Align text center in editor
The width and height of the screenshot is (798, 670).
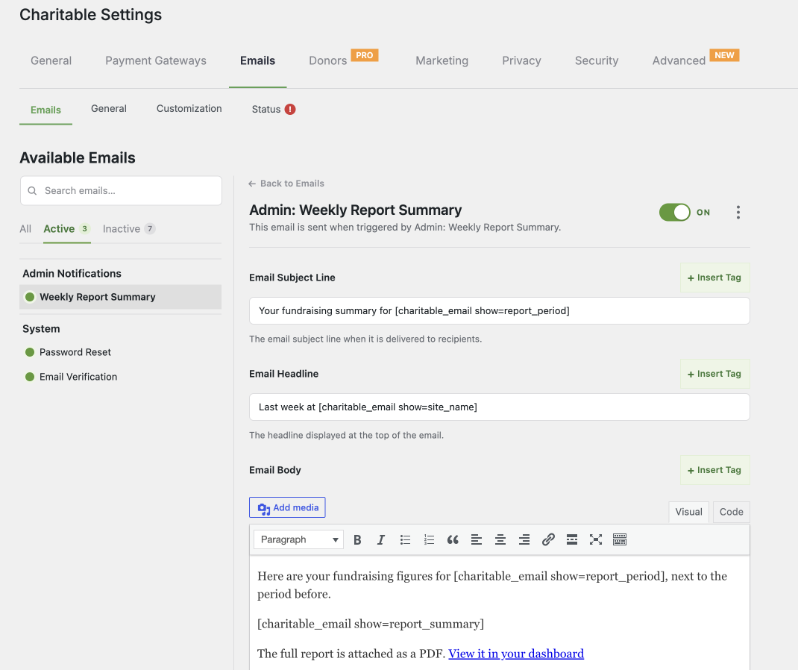(x=500, y=540)
